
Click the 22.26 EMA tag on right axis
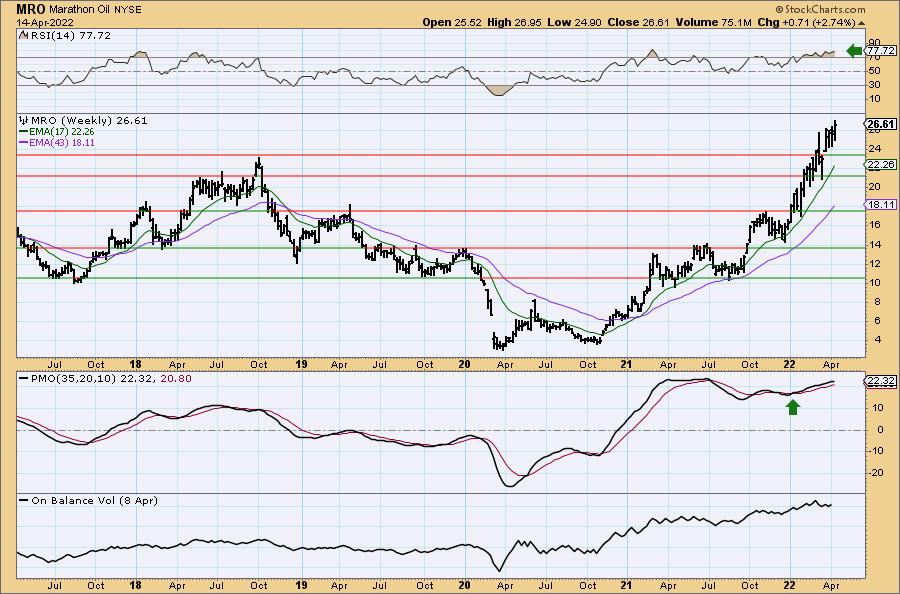click(x=880, y=165)
